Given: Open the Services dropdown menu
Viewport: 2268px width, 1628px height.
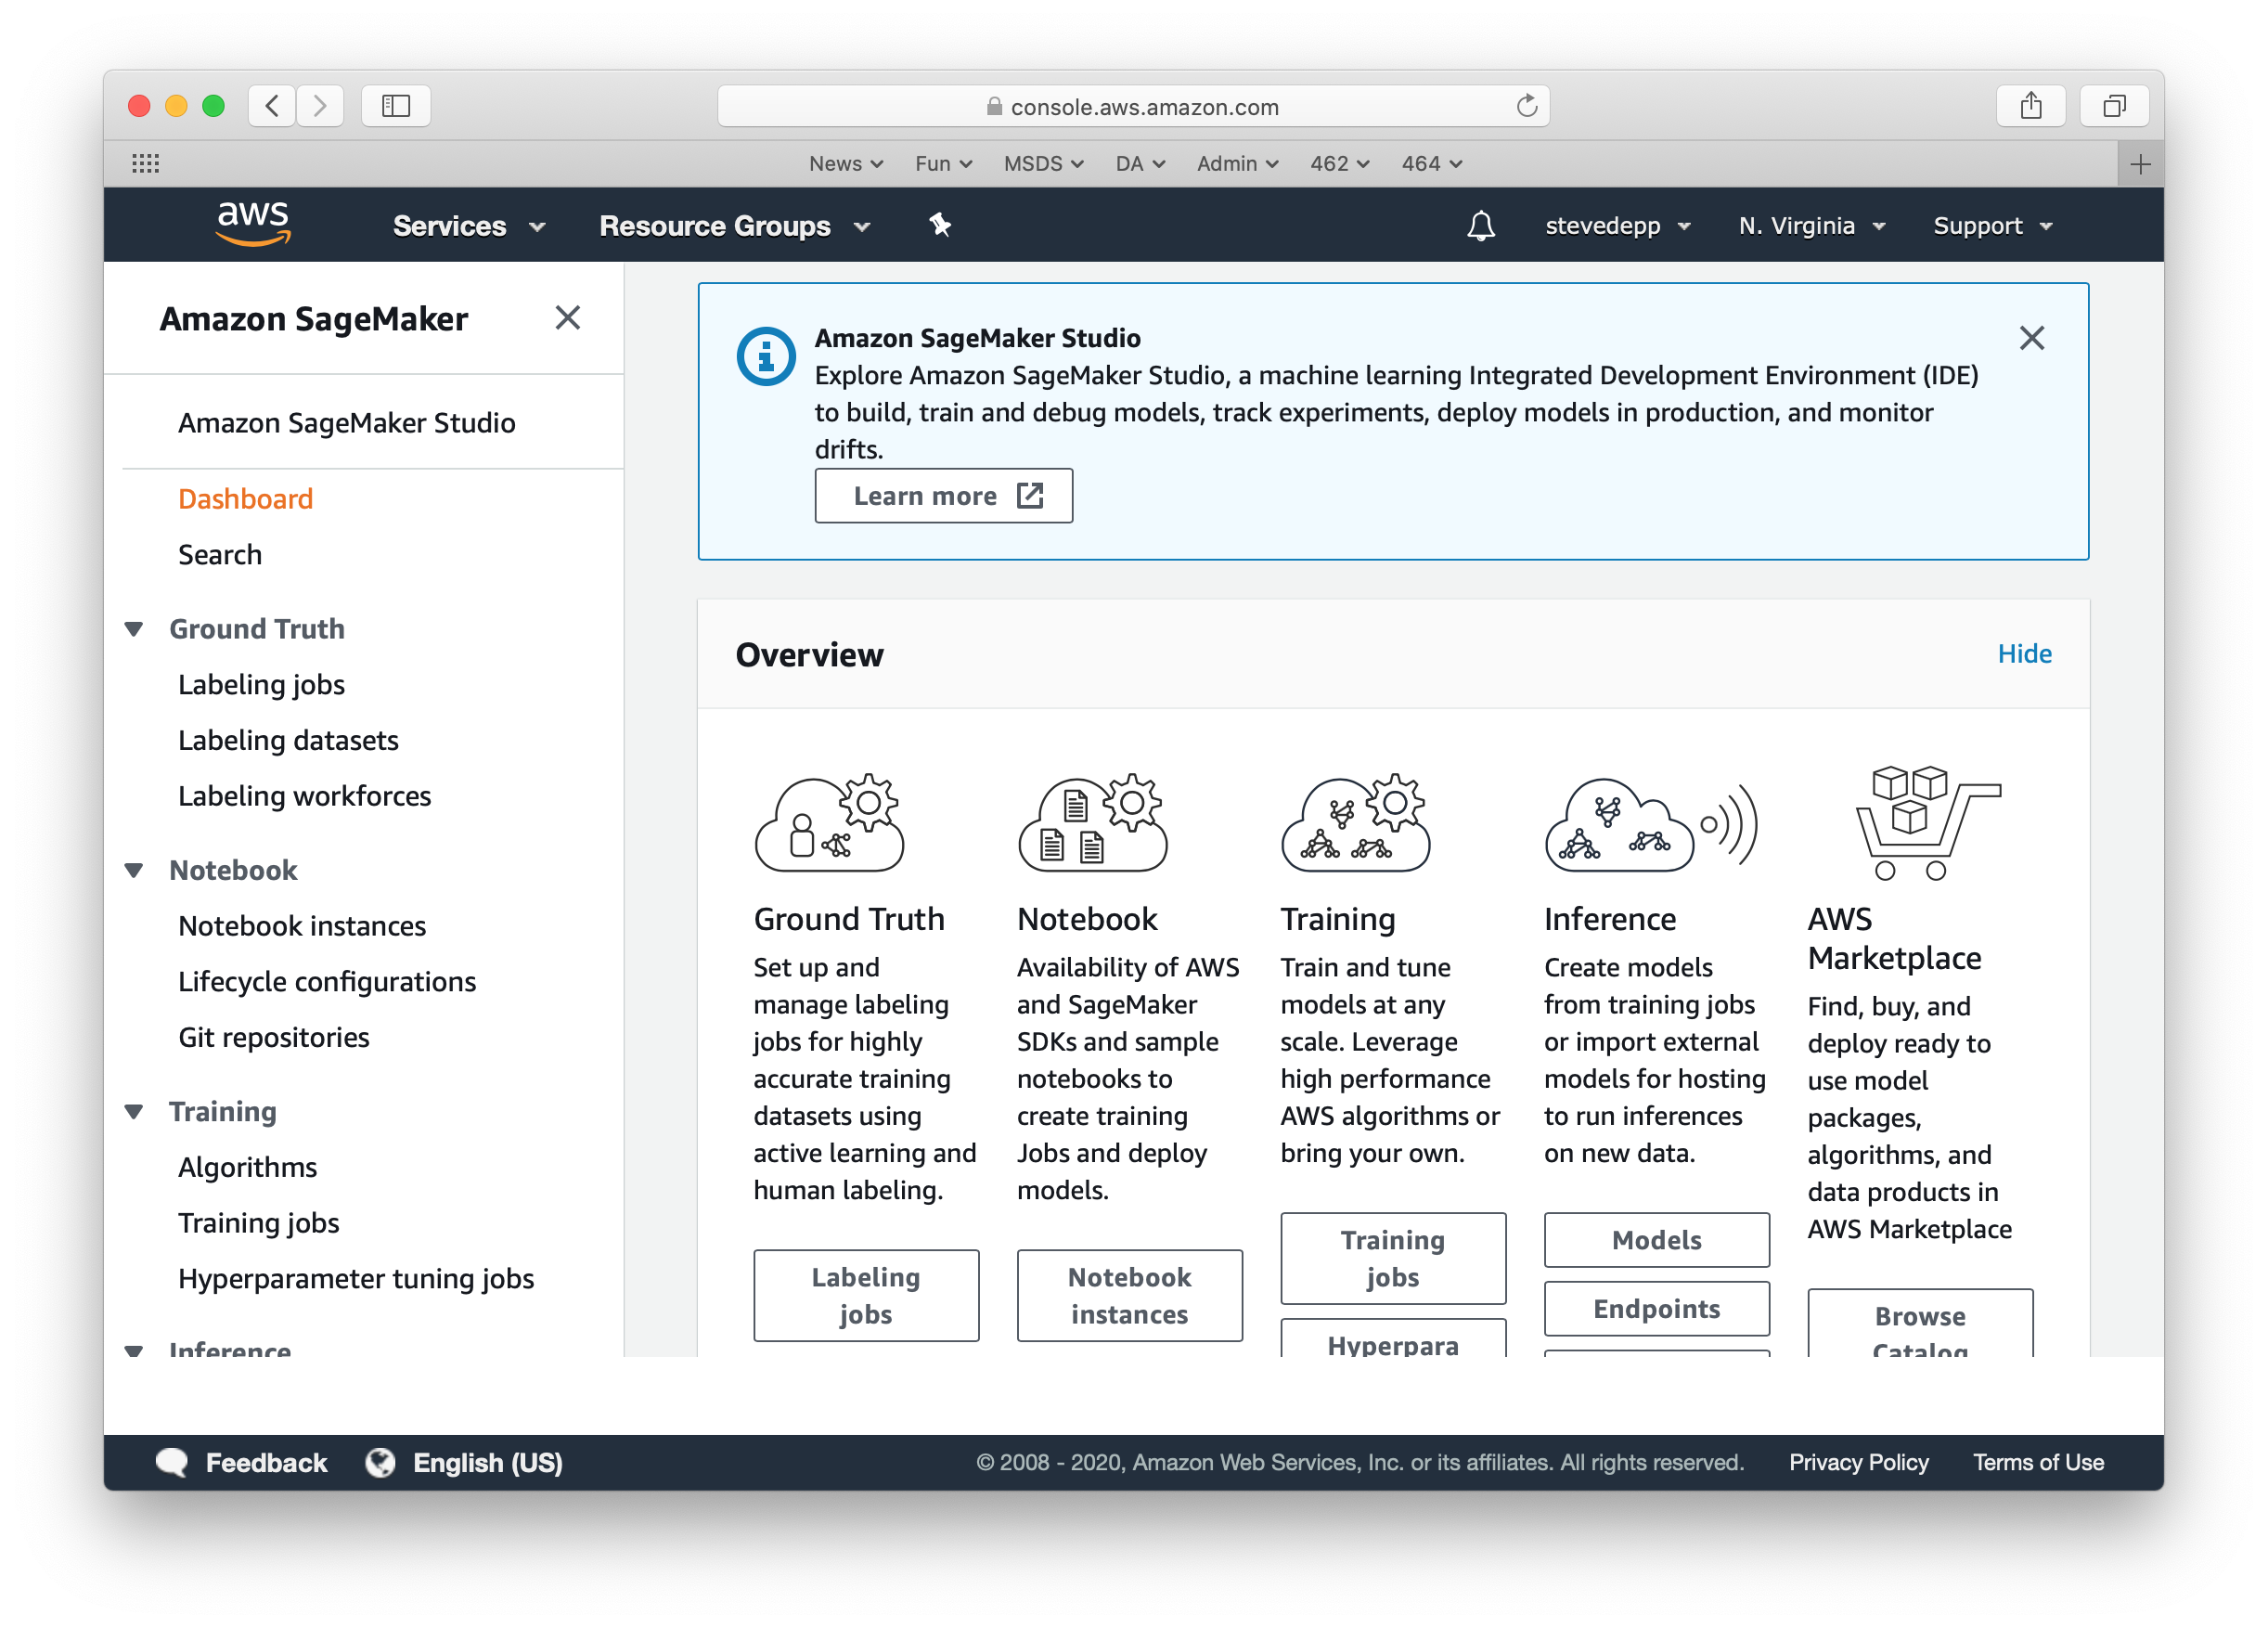Looking at the screenshot, I should tap(469, 226).
